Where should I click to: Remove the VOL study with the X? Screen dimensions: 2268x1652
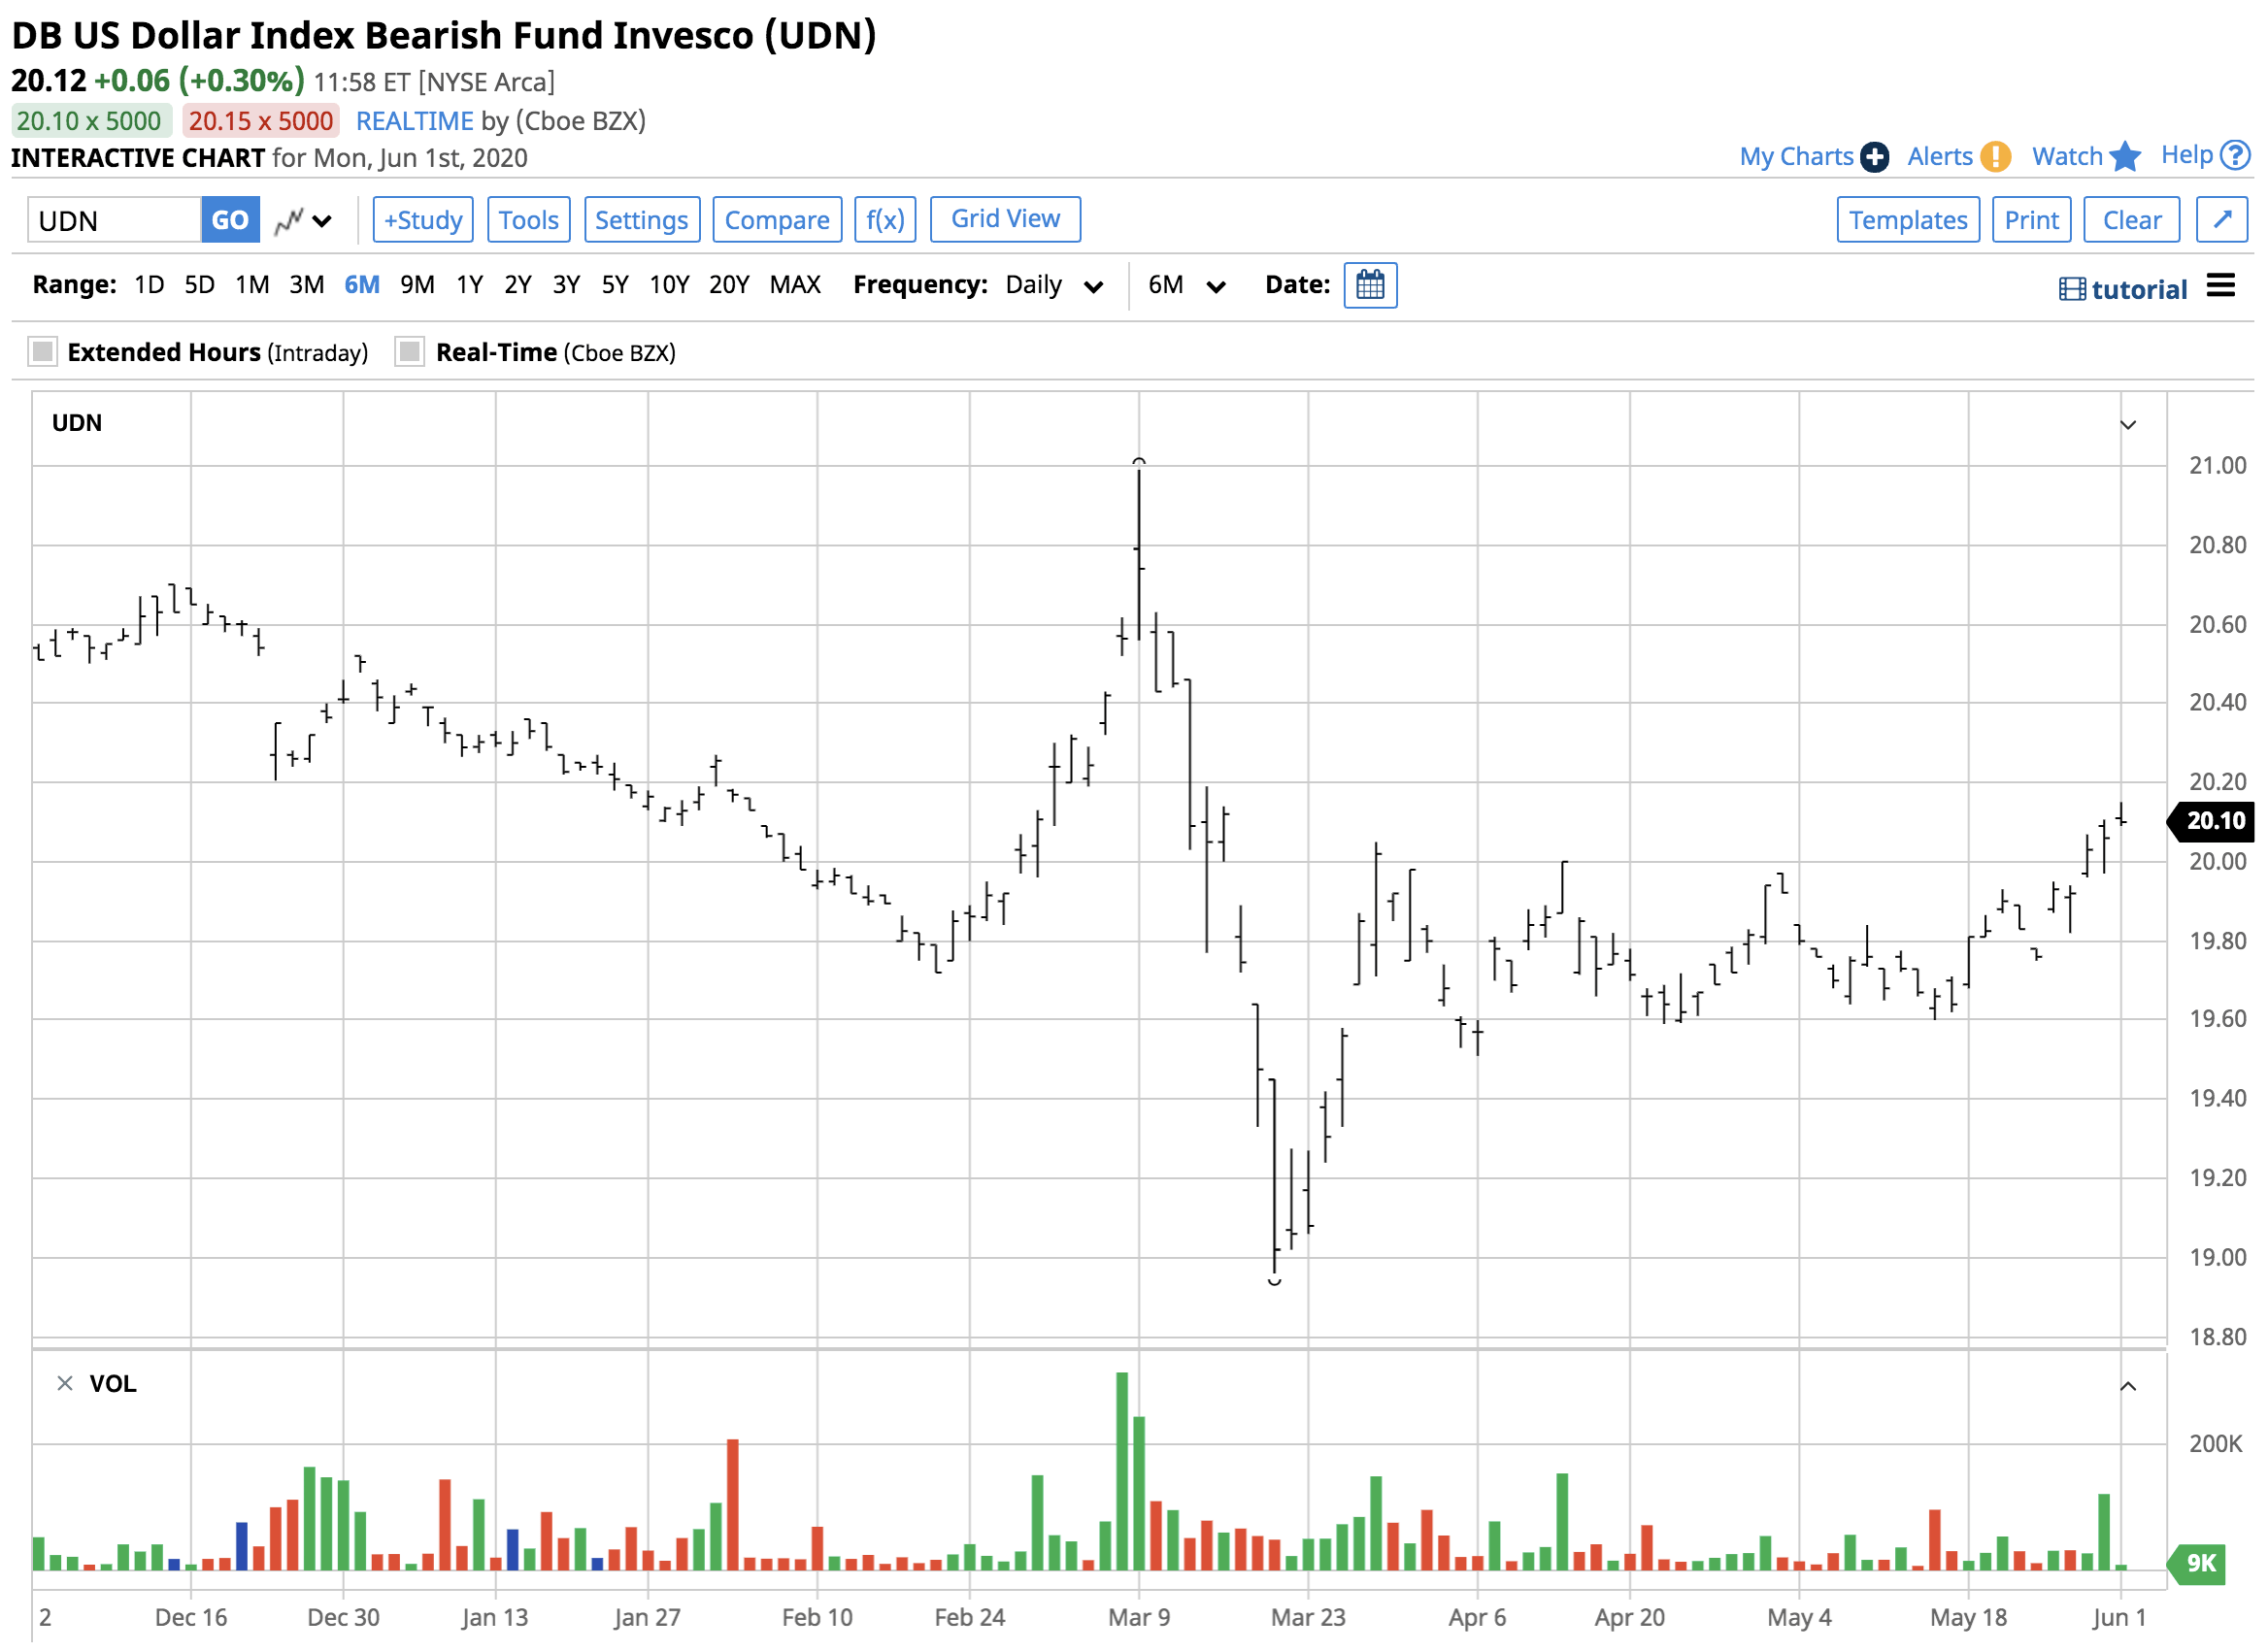tap(65, 1384)
